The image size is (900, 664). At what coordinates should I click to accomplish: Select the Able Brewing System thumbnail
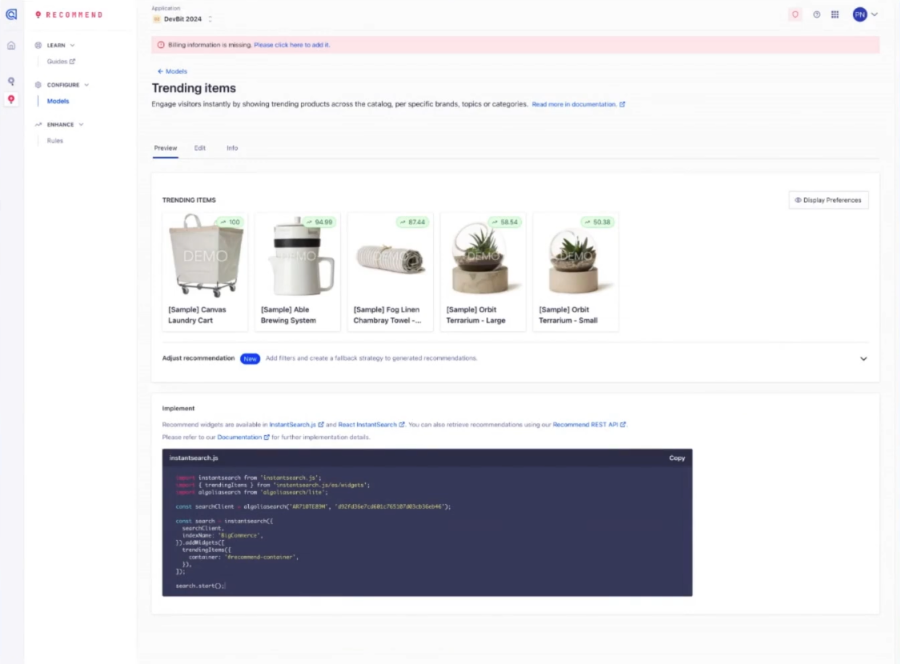(x=297, y=256)
